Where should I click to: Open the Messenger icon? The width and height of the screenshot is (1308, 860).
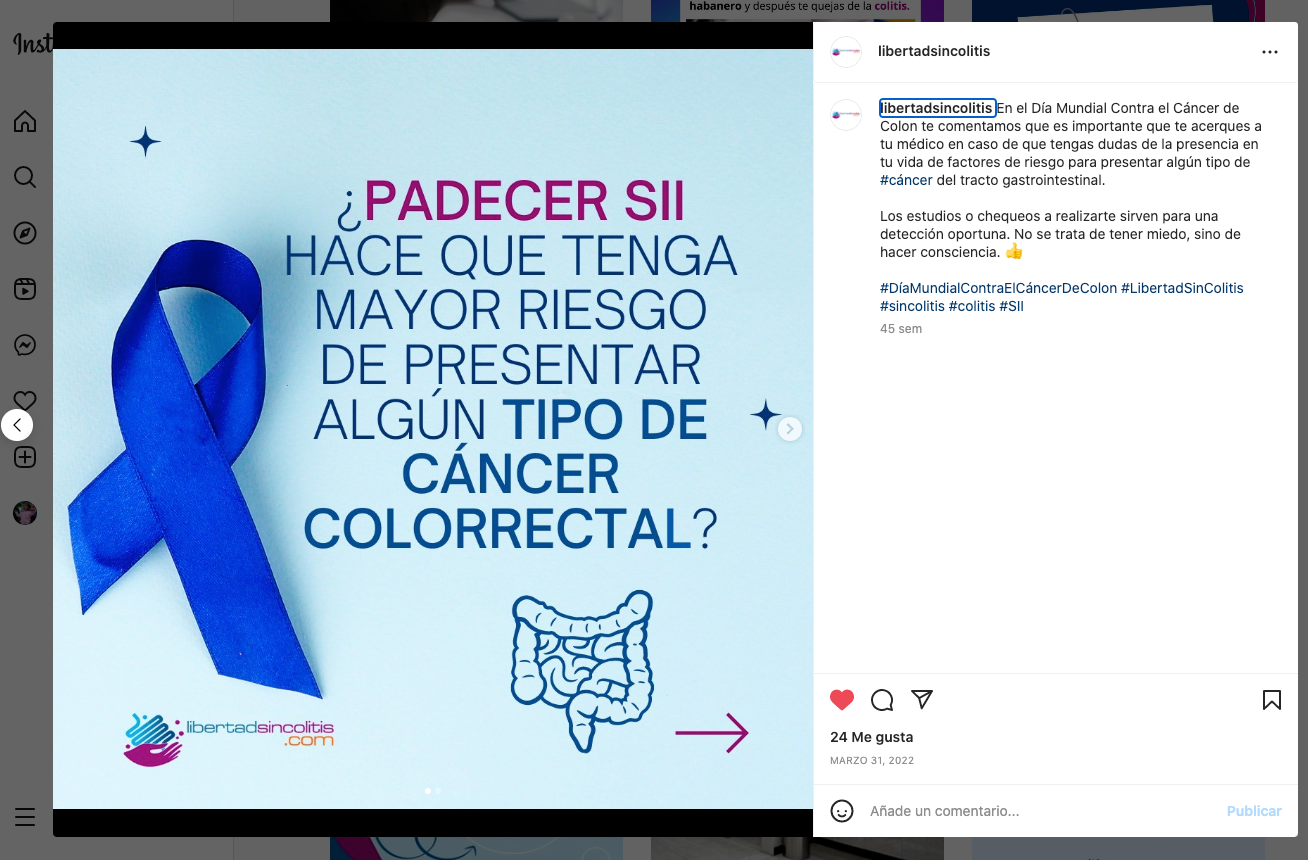tap(25, 345)
